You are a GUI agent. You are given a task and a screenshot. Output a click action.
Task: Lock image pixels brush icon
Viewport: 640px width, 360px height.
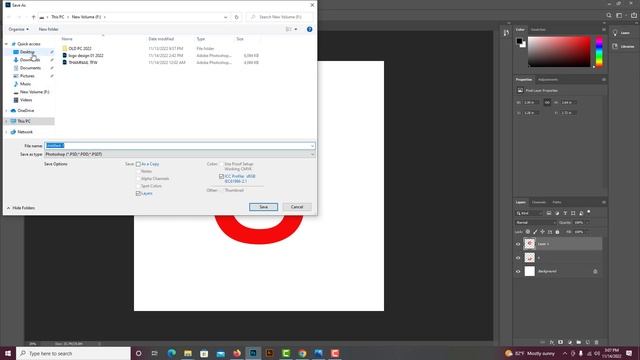point(535,232)
